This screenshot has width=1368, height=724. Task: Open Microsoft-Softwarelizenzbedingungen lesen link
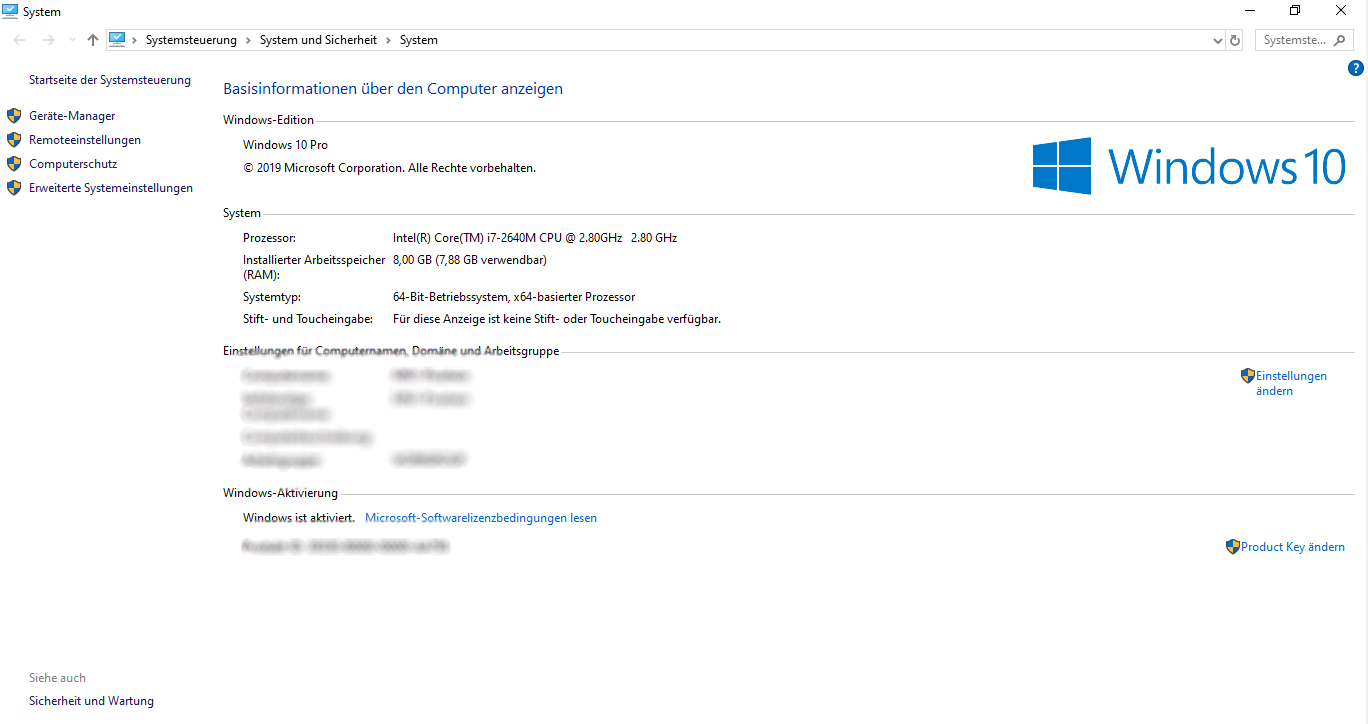coord(481,518)
